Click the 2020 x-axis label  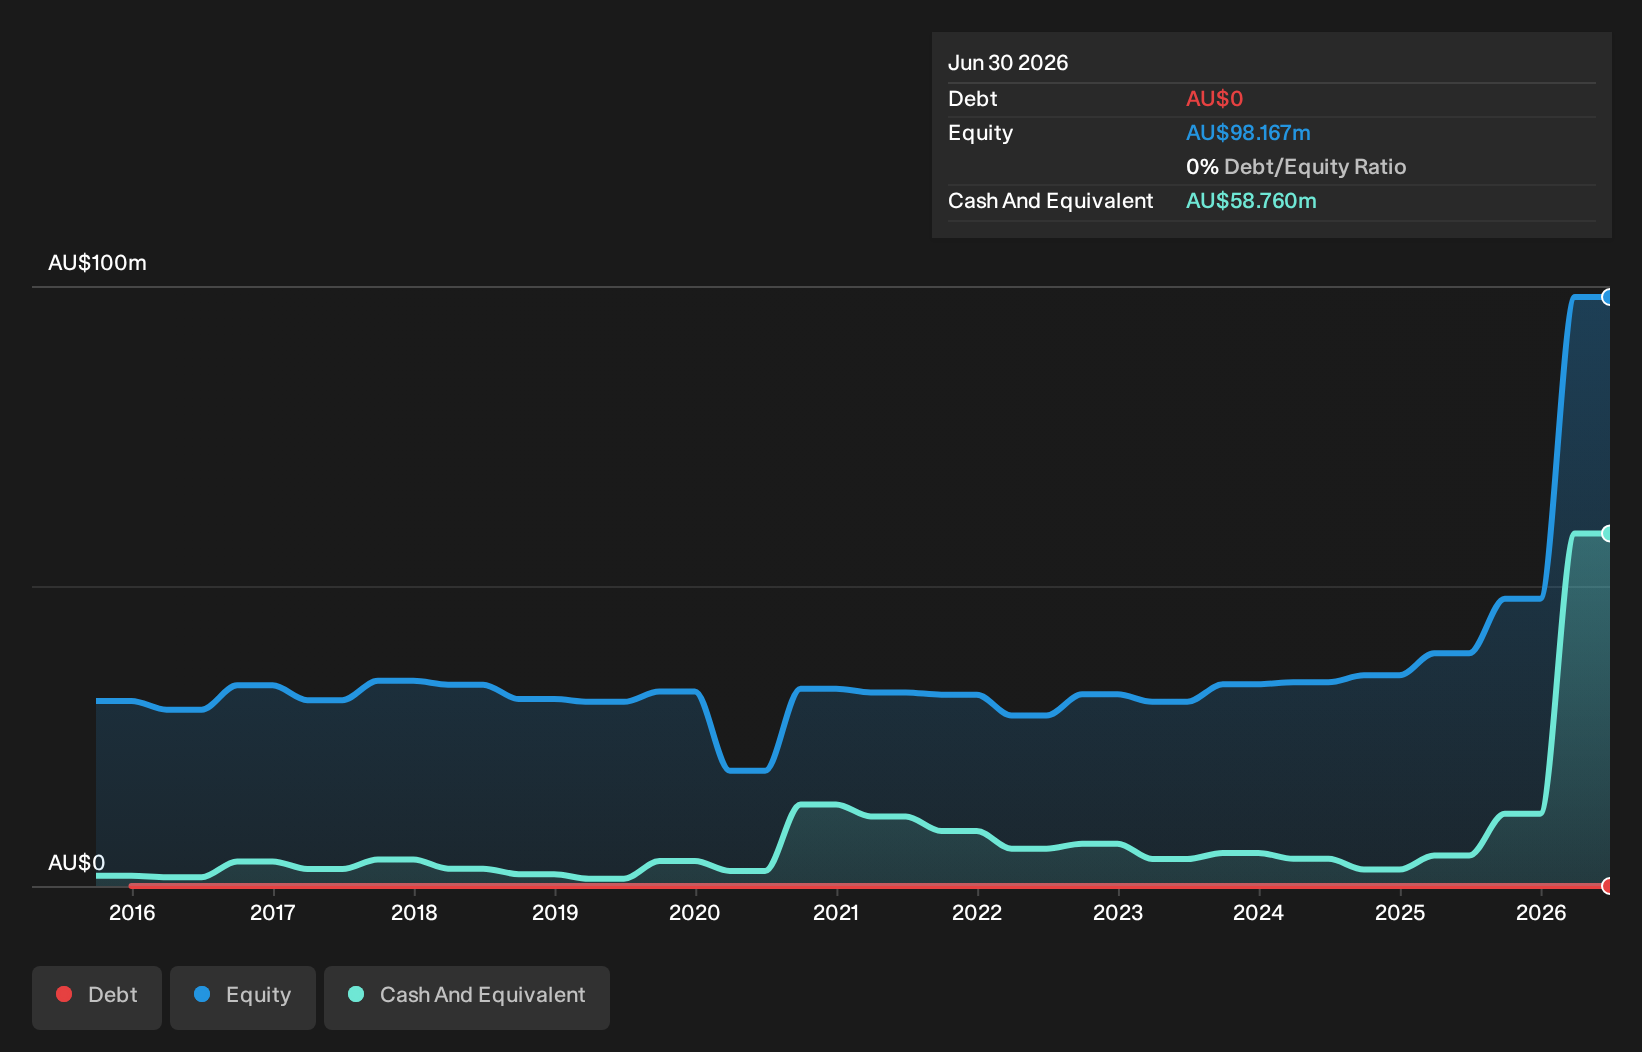click(x=694, y=912)
